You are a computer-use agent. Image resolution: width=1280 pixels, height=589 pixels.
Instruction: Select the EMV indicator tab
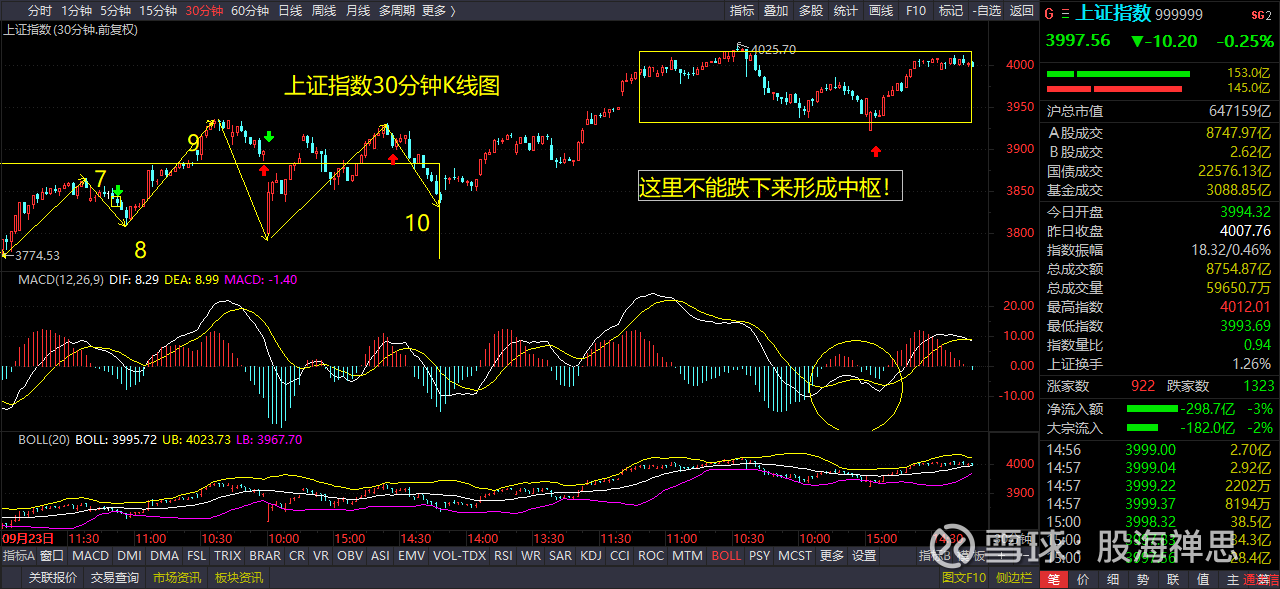point(411,556)
